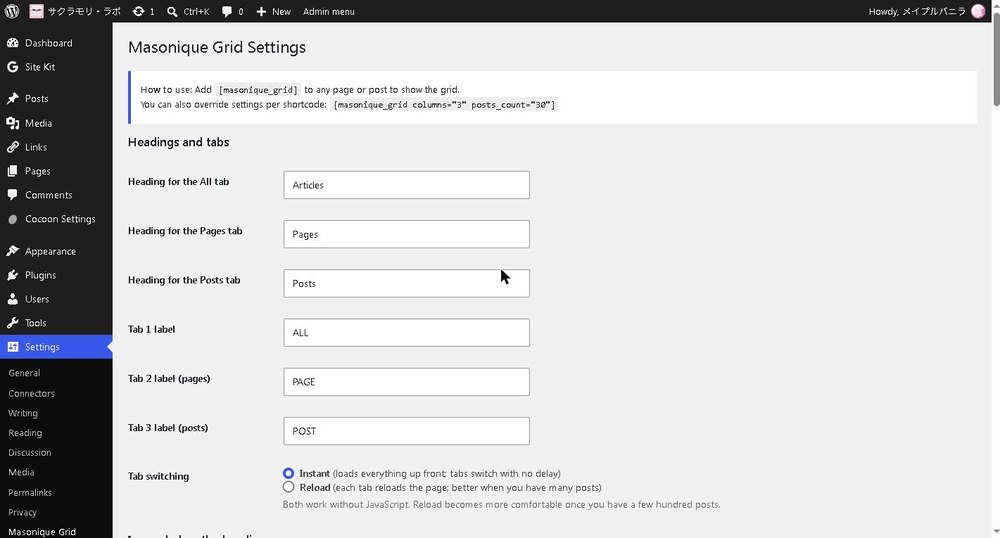1000x538 pixels.
Task: Click the Media library icon
Action: pyautogui.click(x=12, y=123)
